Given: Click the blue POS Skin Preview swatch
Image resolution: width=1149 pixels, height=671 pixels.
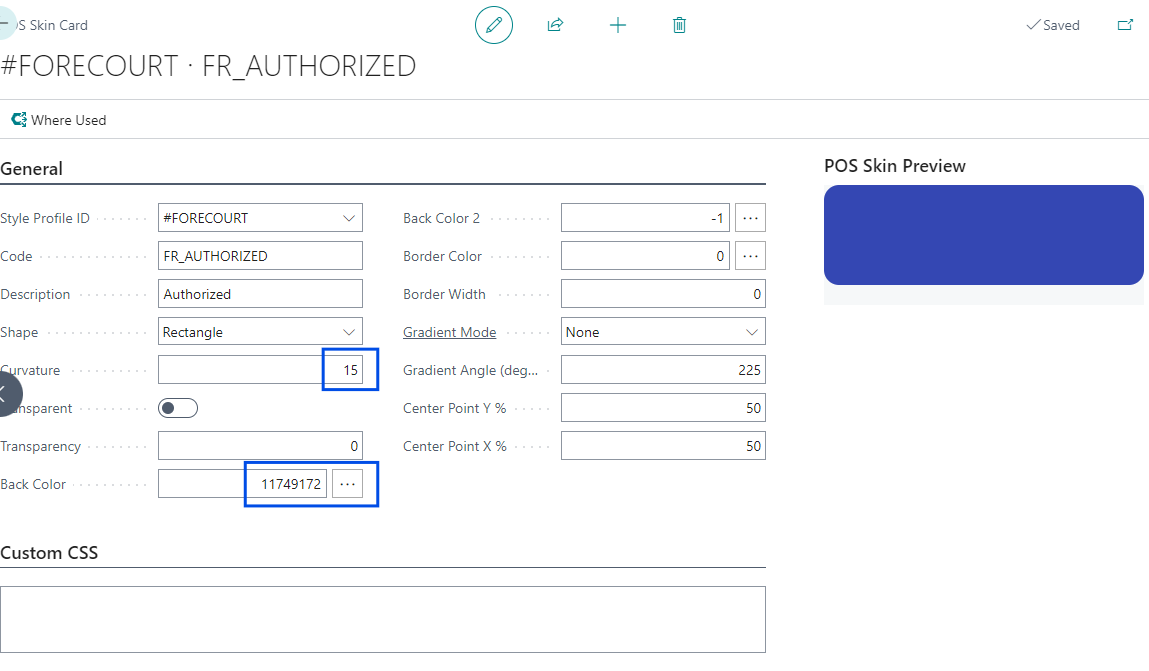Looking at the screenshot, I should [983, 235].
